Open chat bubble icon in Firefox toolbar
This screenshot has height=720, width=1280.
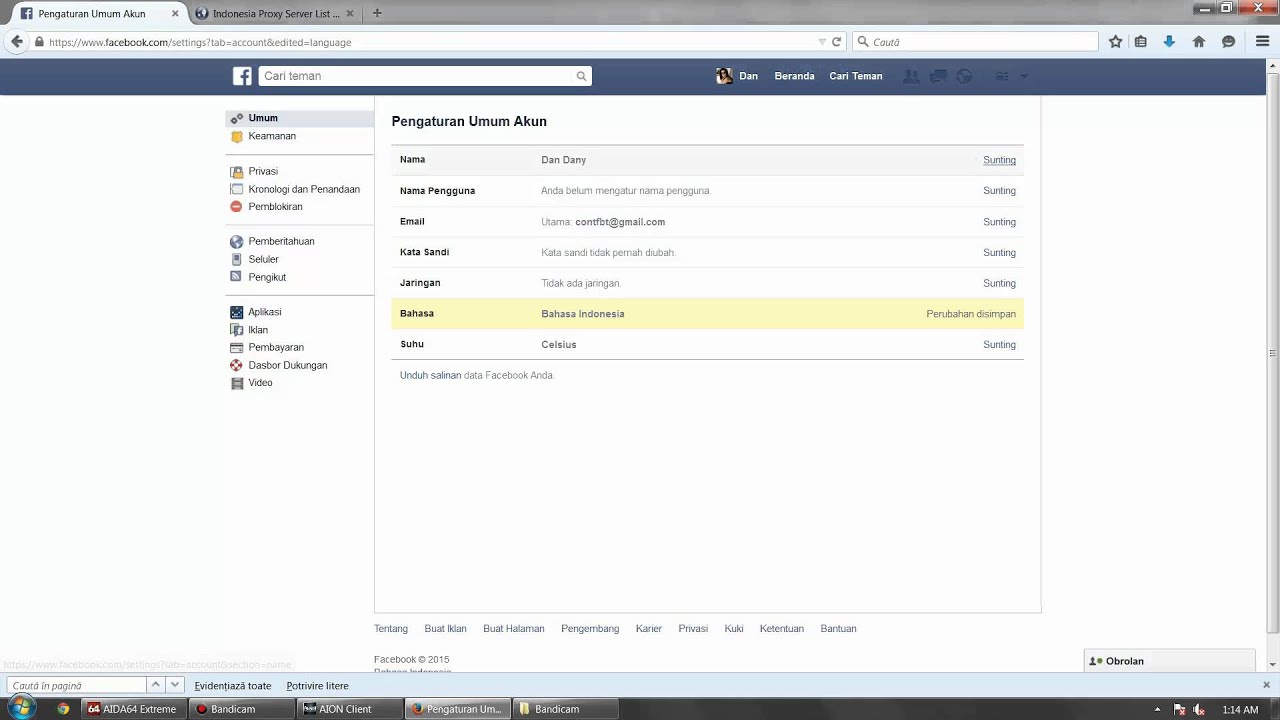pos(1229,42)
